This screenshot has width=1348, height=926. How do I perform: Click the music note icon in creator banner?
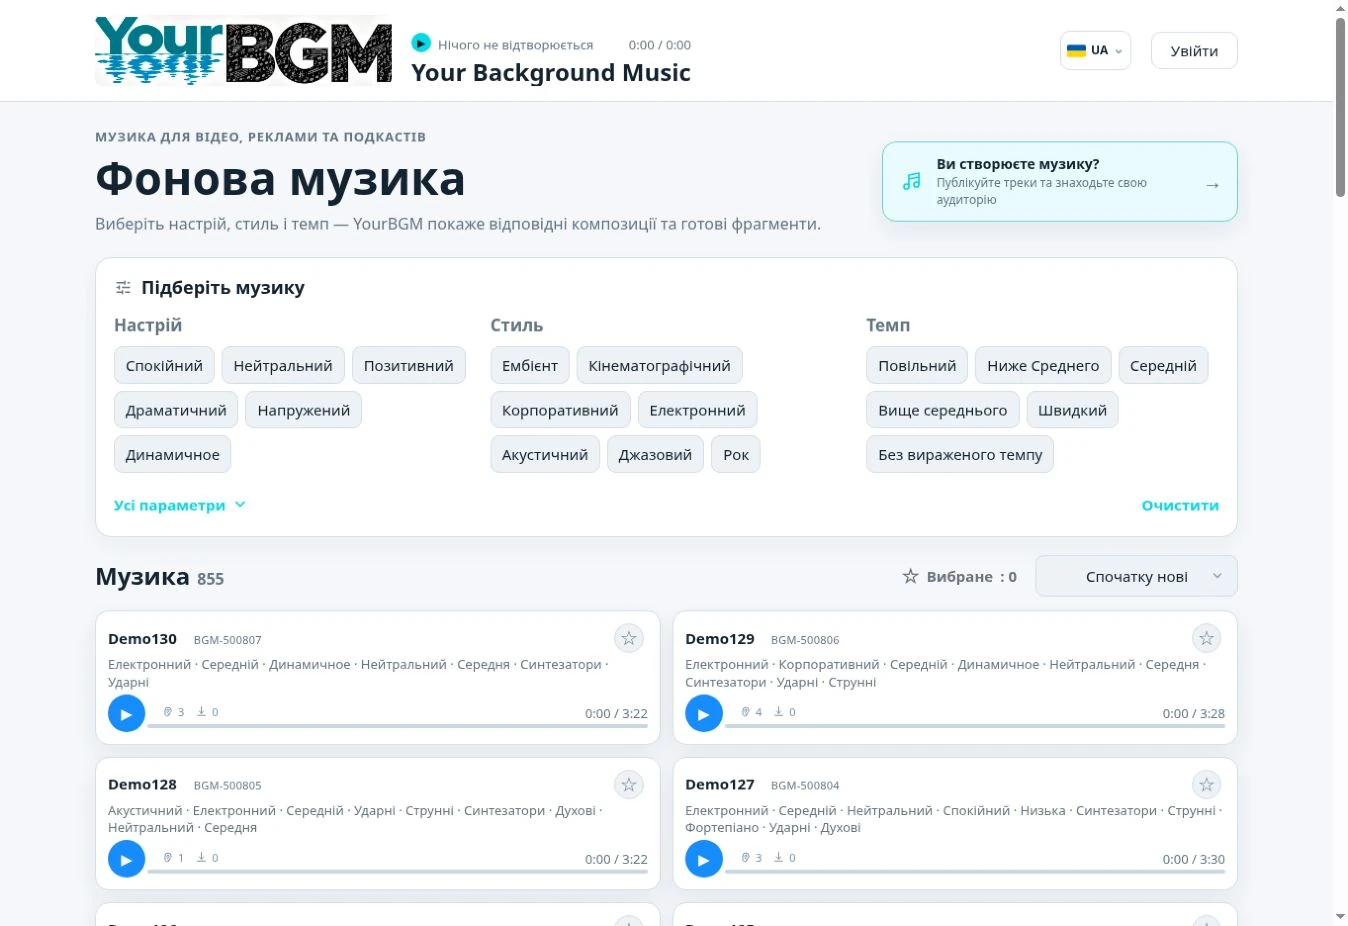pyautogui.click(x=911, y=181)
